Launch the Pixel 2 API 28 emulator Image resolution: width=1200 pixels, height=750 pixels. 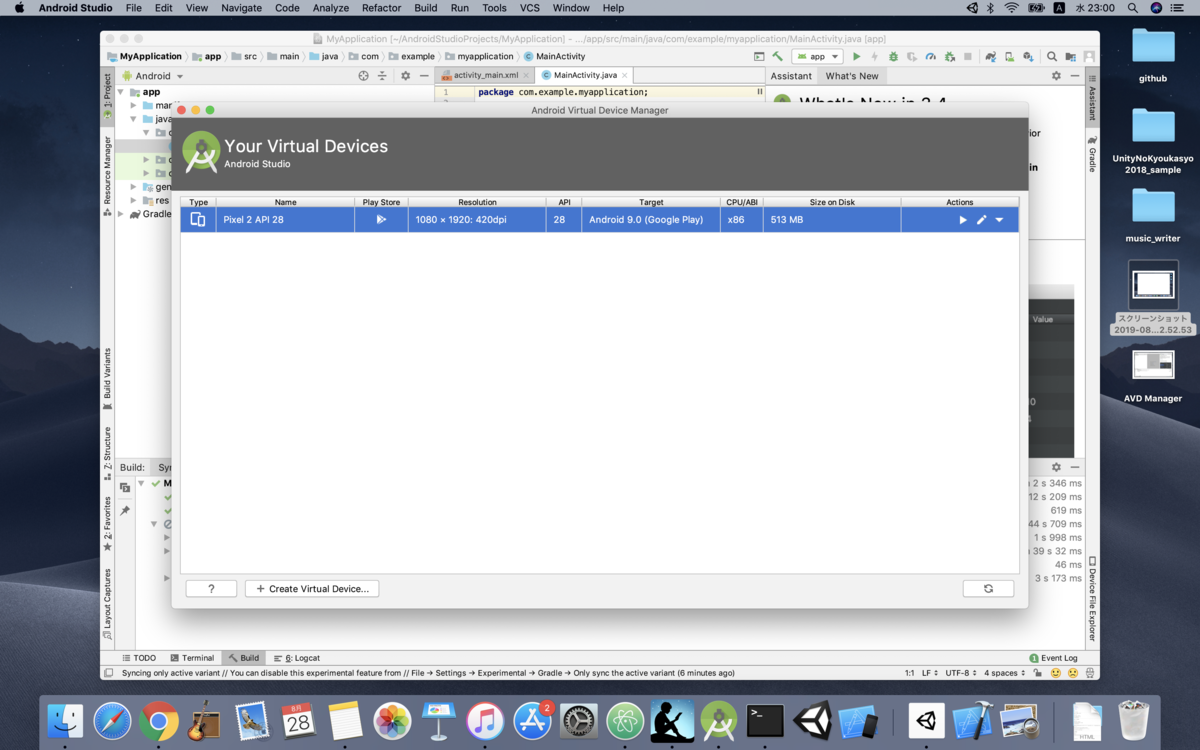[x=963, y=220]
